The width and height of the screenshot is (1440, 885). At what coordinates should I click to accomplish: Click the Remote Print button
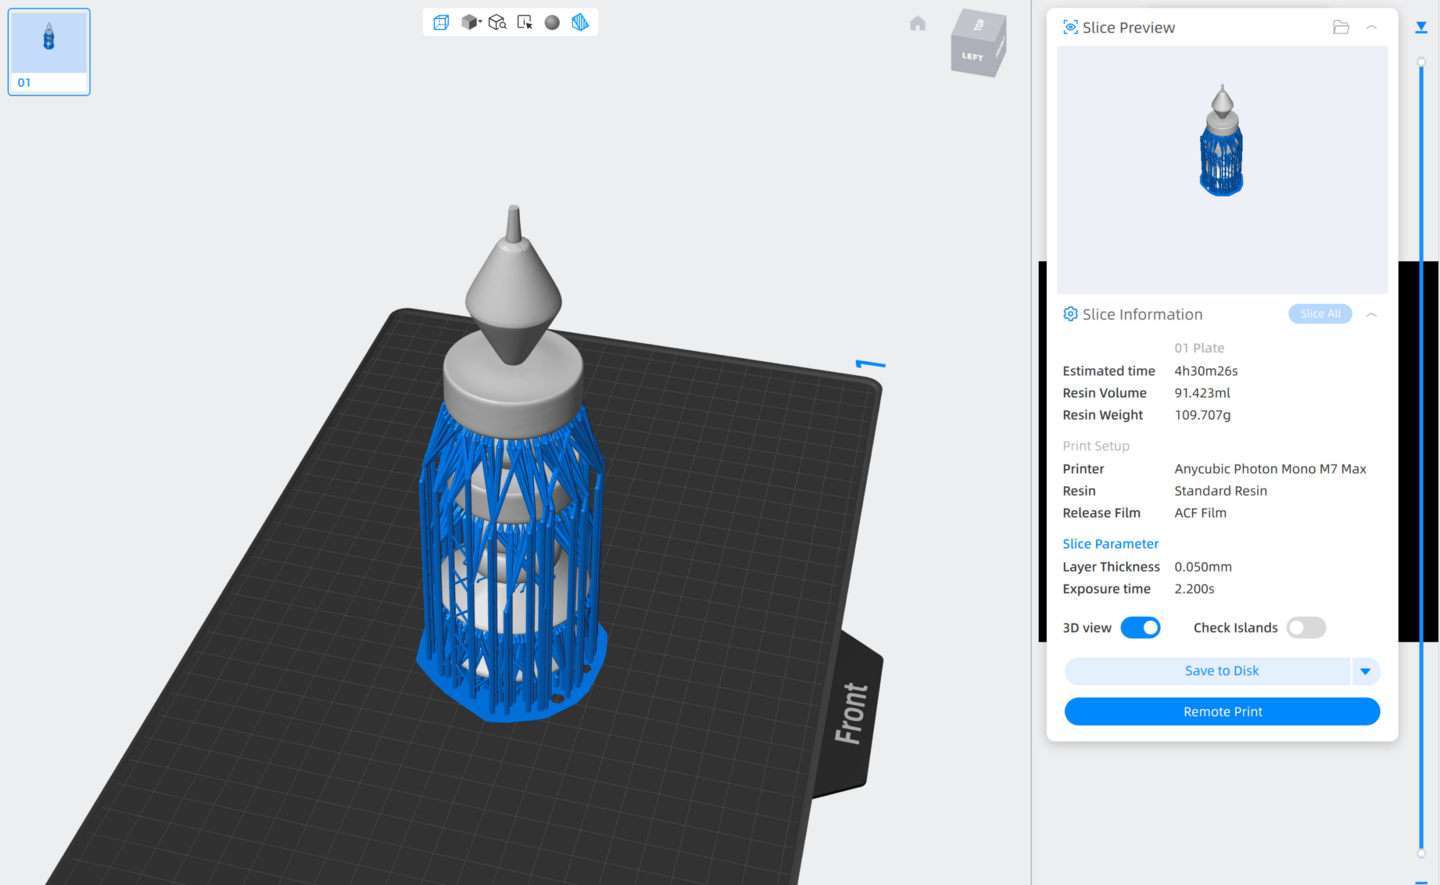point(1222,711)
